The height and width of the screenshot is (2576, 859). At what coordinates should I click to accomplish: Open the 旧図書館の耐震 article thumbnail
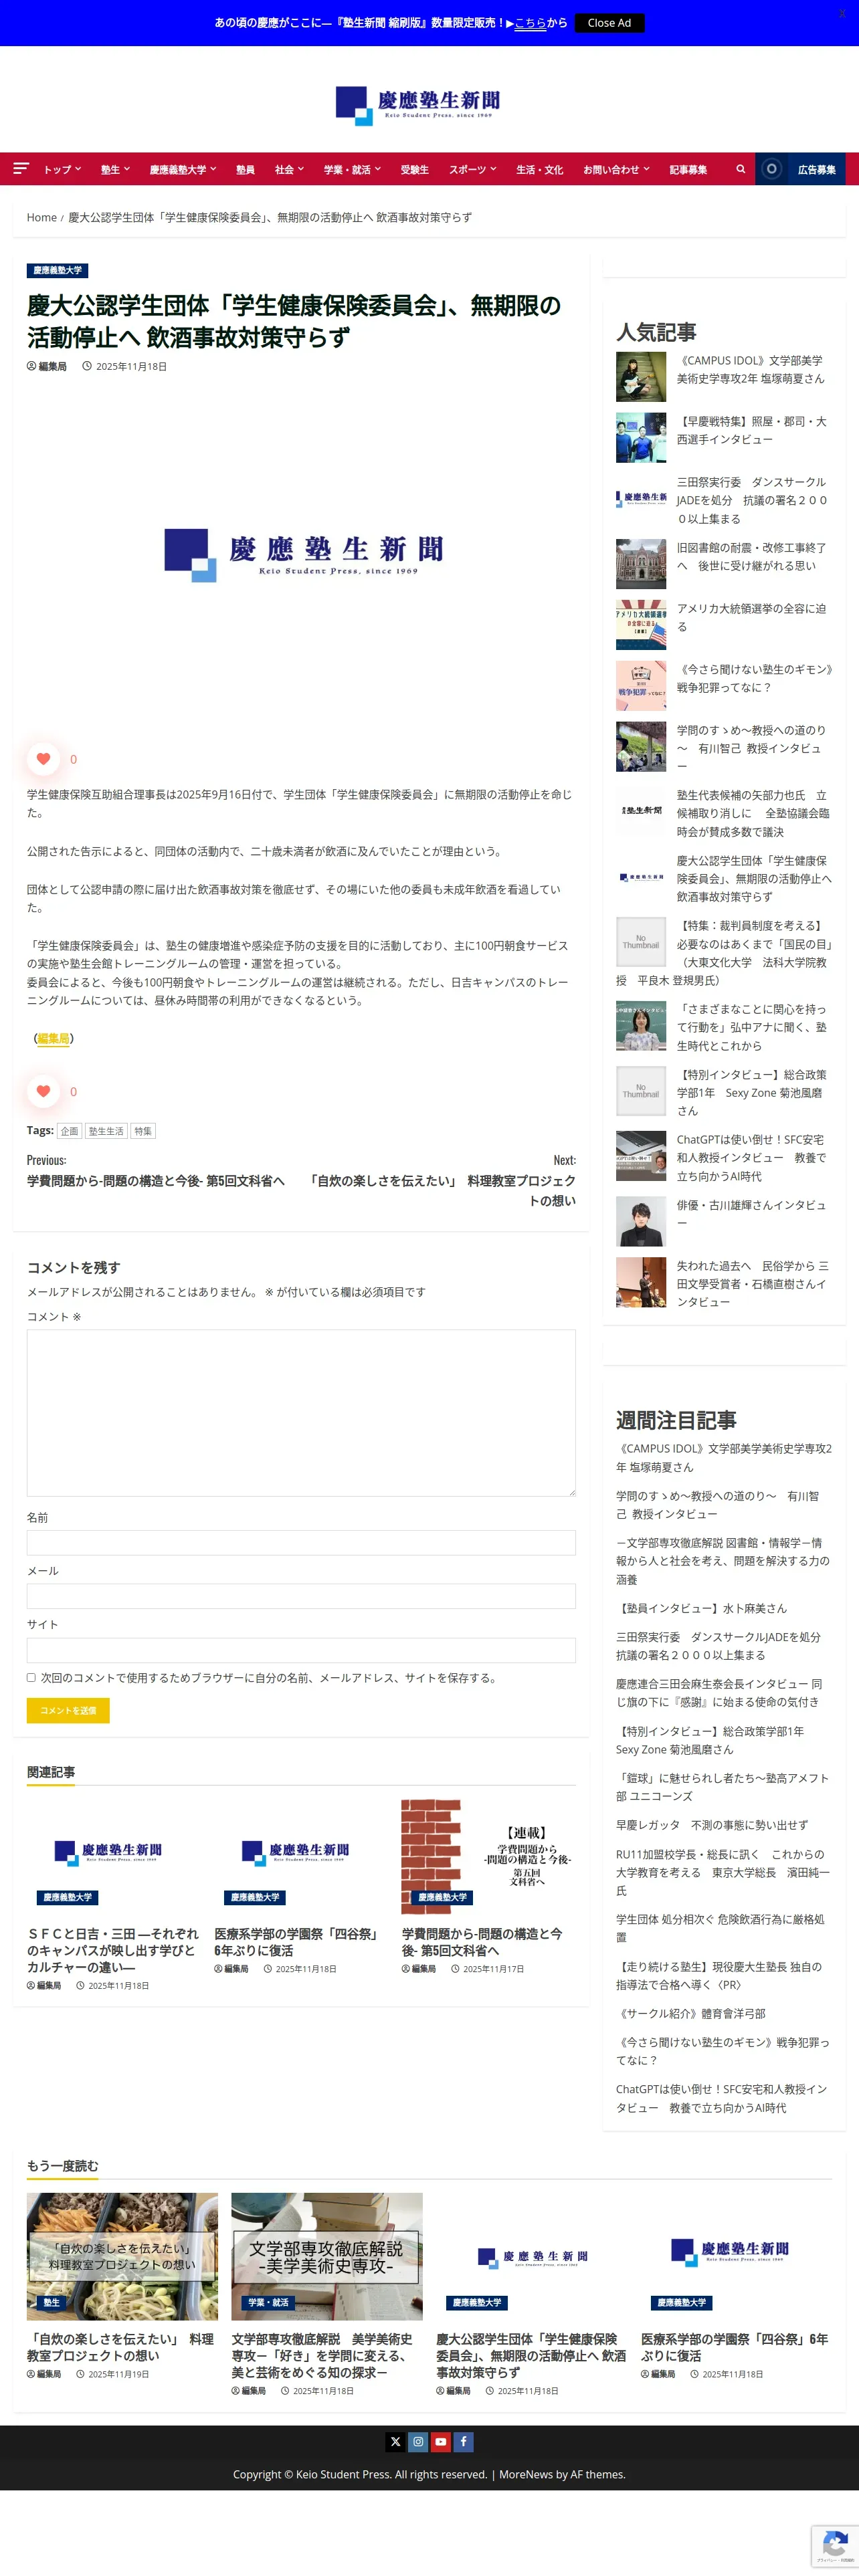pos(641,564)
